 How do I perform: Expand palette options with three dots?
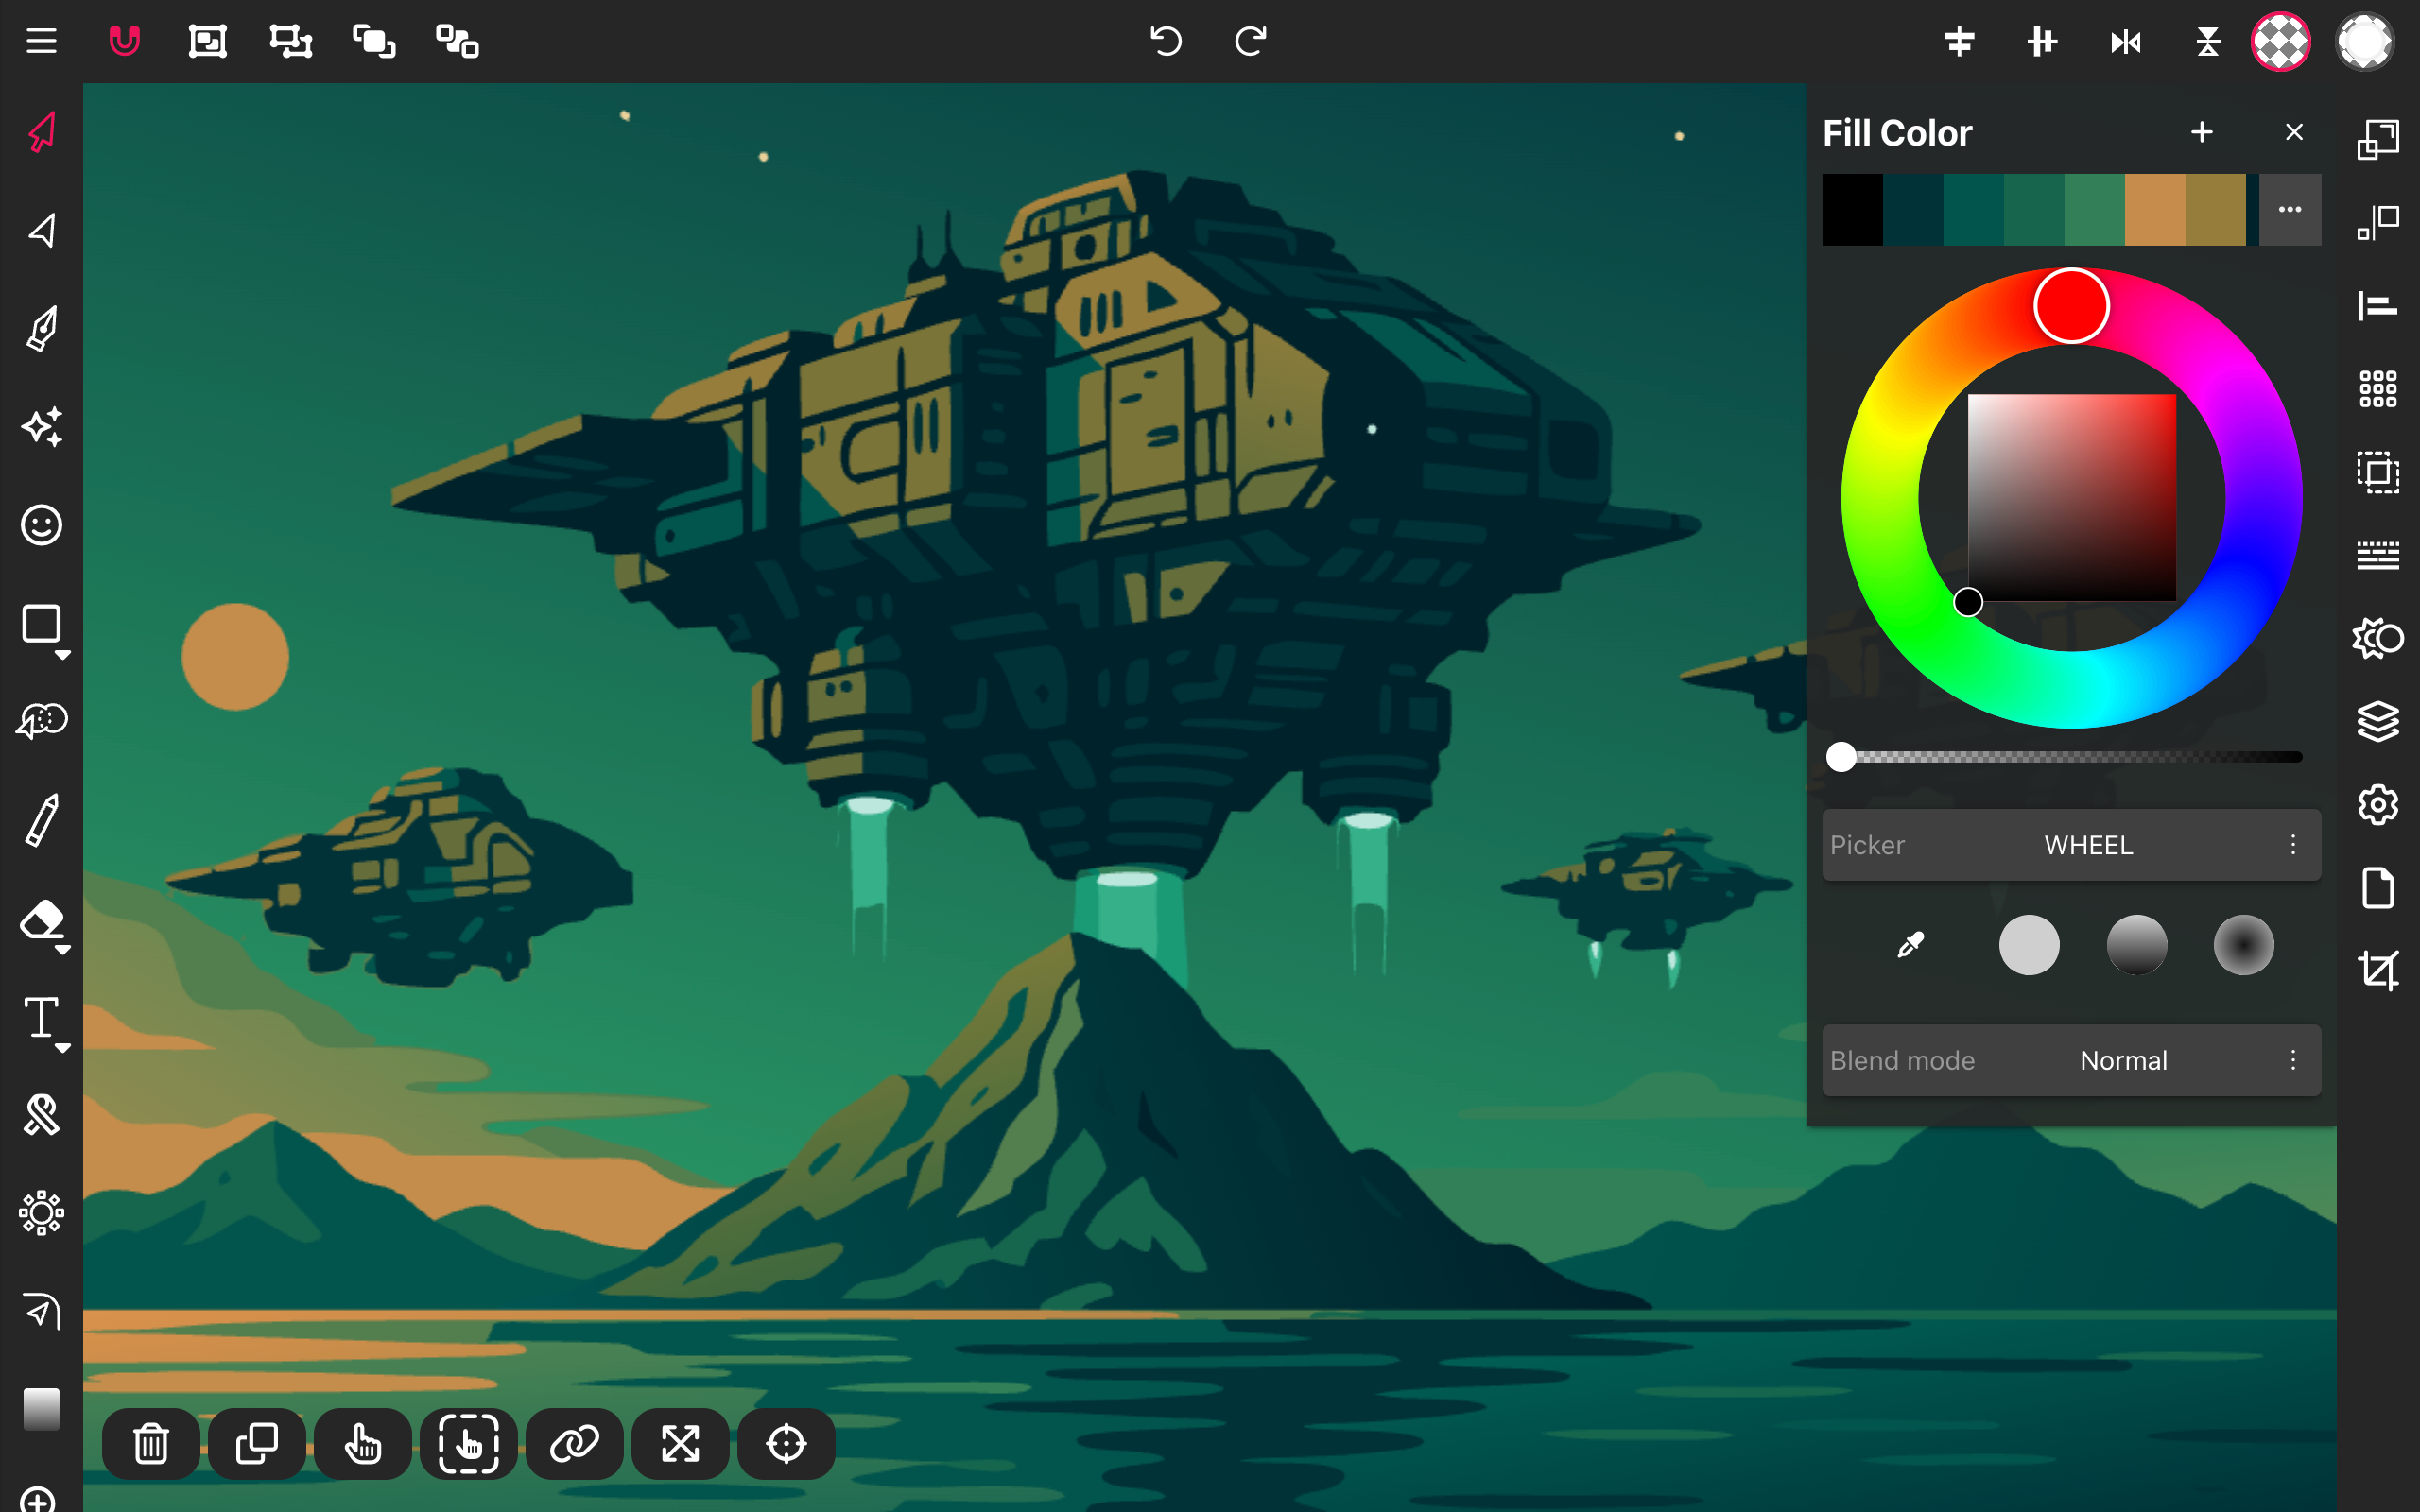(x=2290, y=210)
